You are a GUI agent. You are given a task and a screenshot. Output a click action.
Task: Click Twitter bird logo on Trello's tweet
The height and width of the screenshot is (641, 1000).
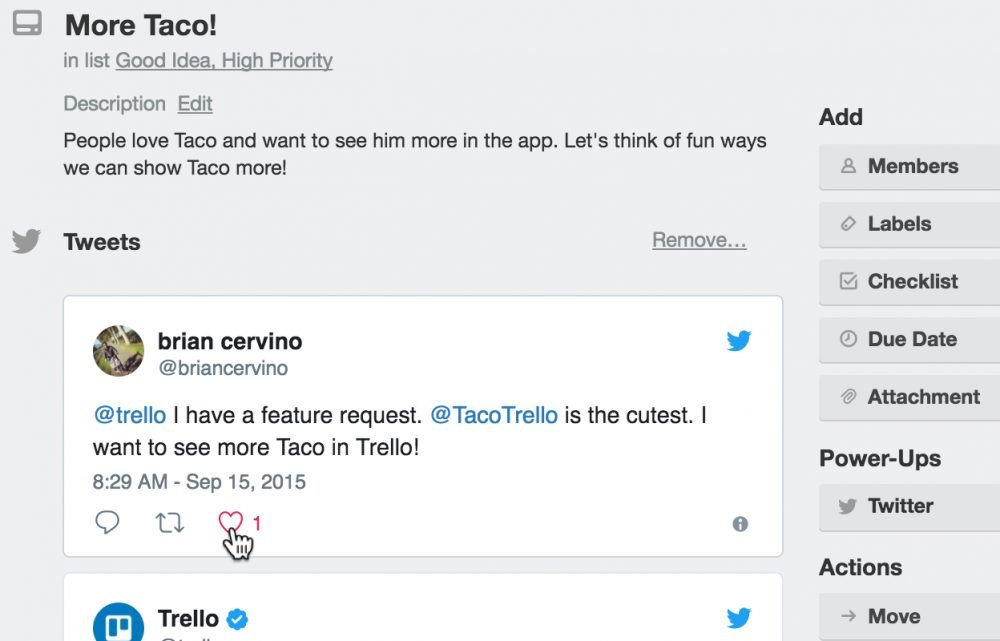click(739, 619)
